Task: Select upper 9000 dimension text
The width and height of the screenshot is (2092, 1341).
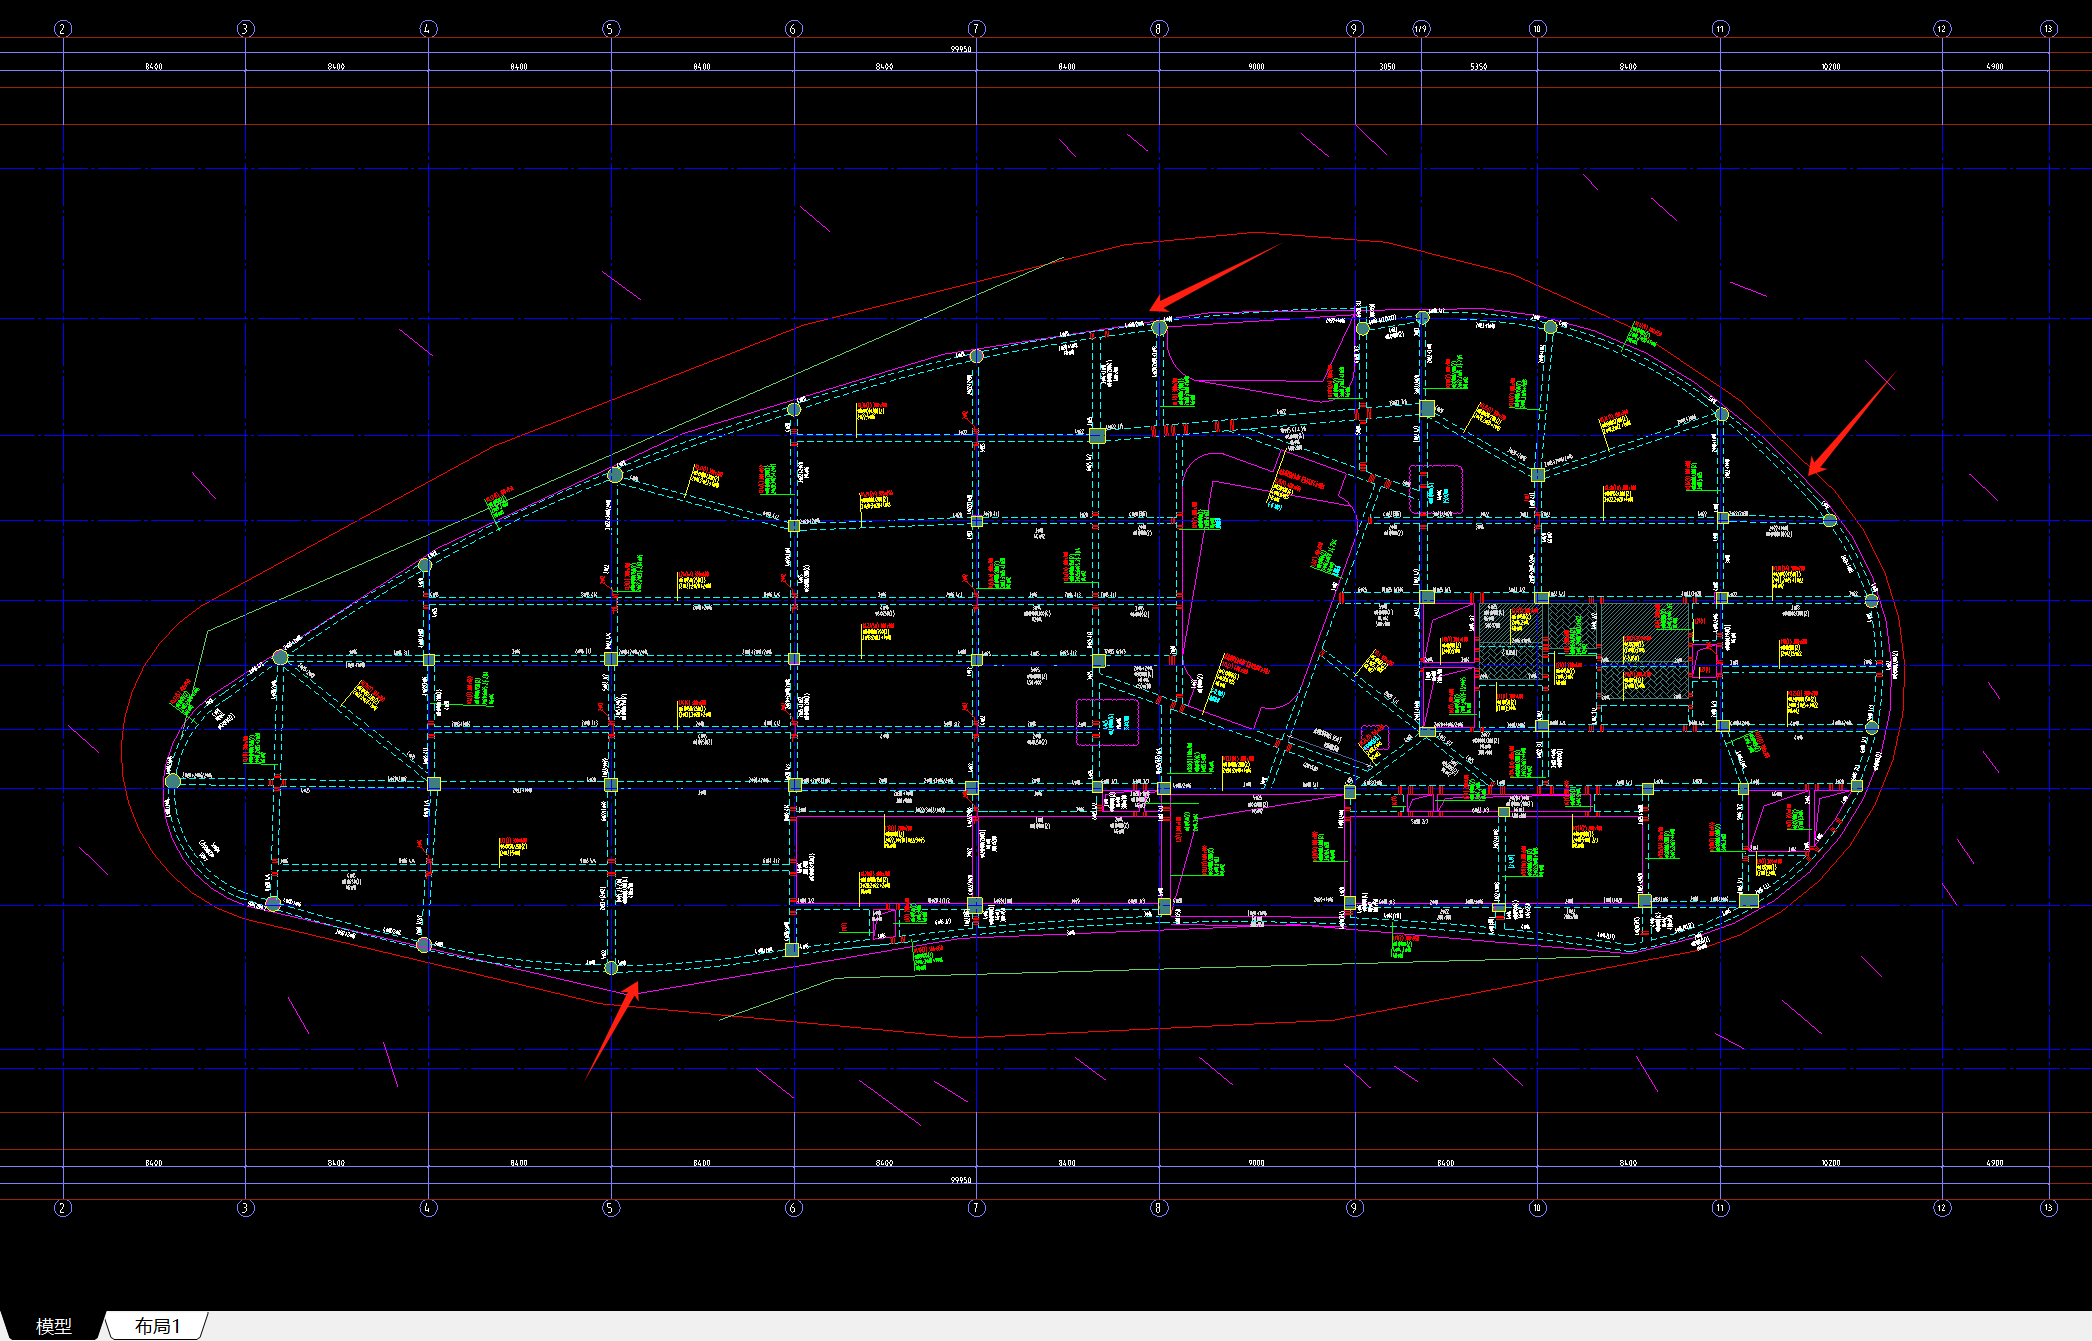Action: (x=1257, y=67)
